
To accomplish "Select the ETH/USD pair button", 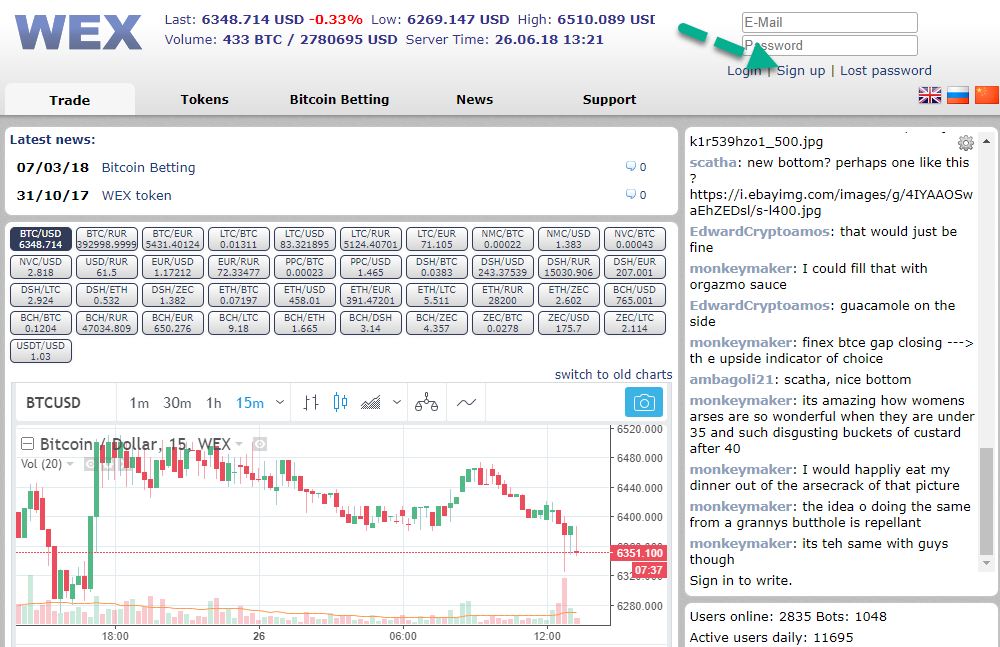I will click(305, 295).
